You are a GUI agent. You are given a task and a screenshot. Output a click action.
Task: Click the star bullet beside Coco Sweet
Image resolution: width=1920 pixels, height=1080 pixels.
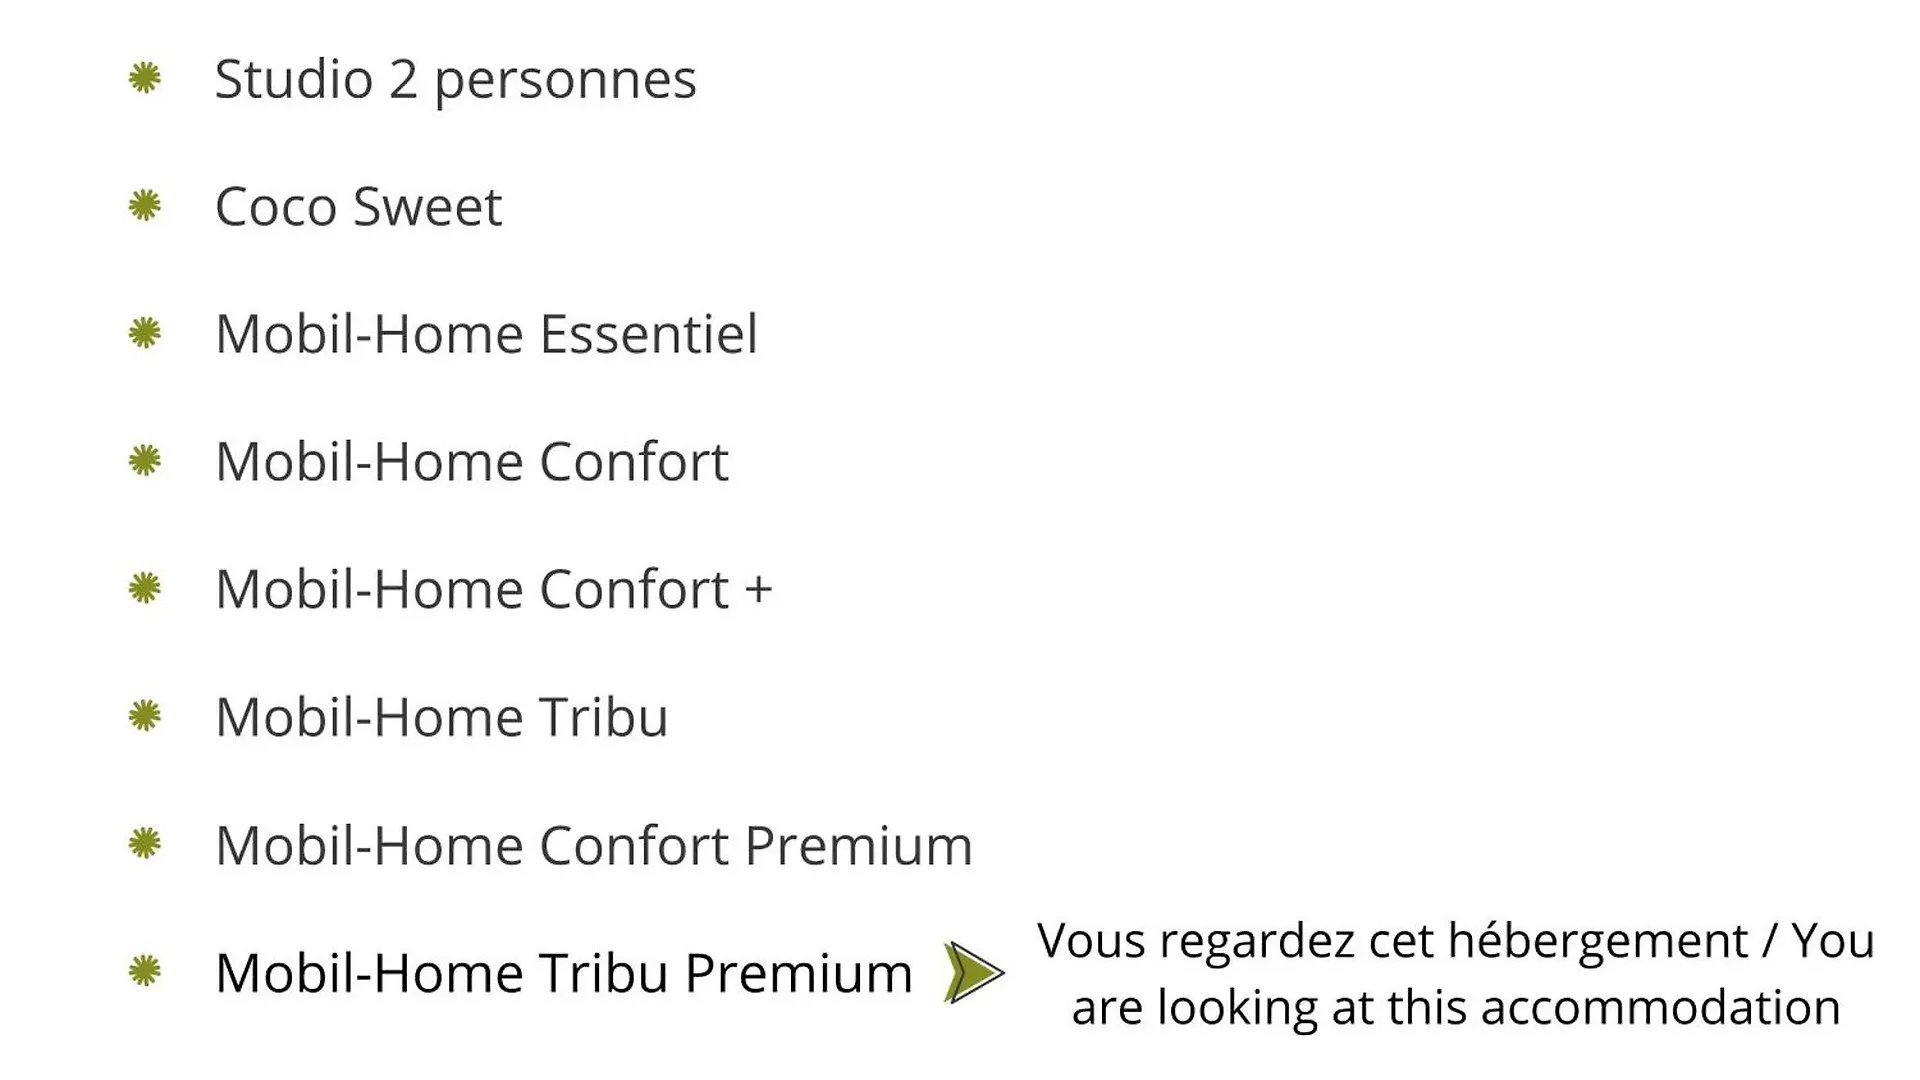145,206
